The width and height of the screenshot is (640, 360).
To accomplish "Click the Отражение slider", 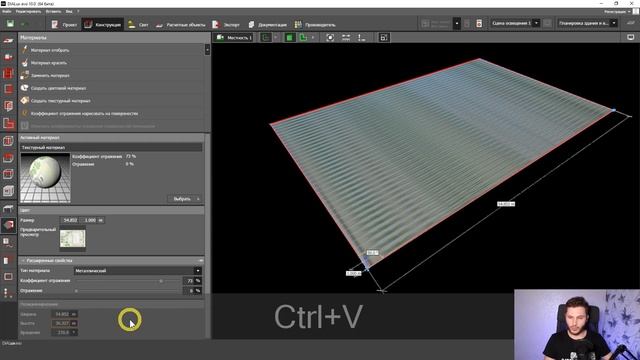I will click(x=129, y=291).
